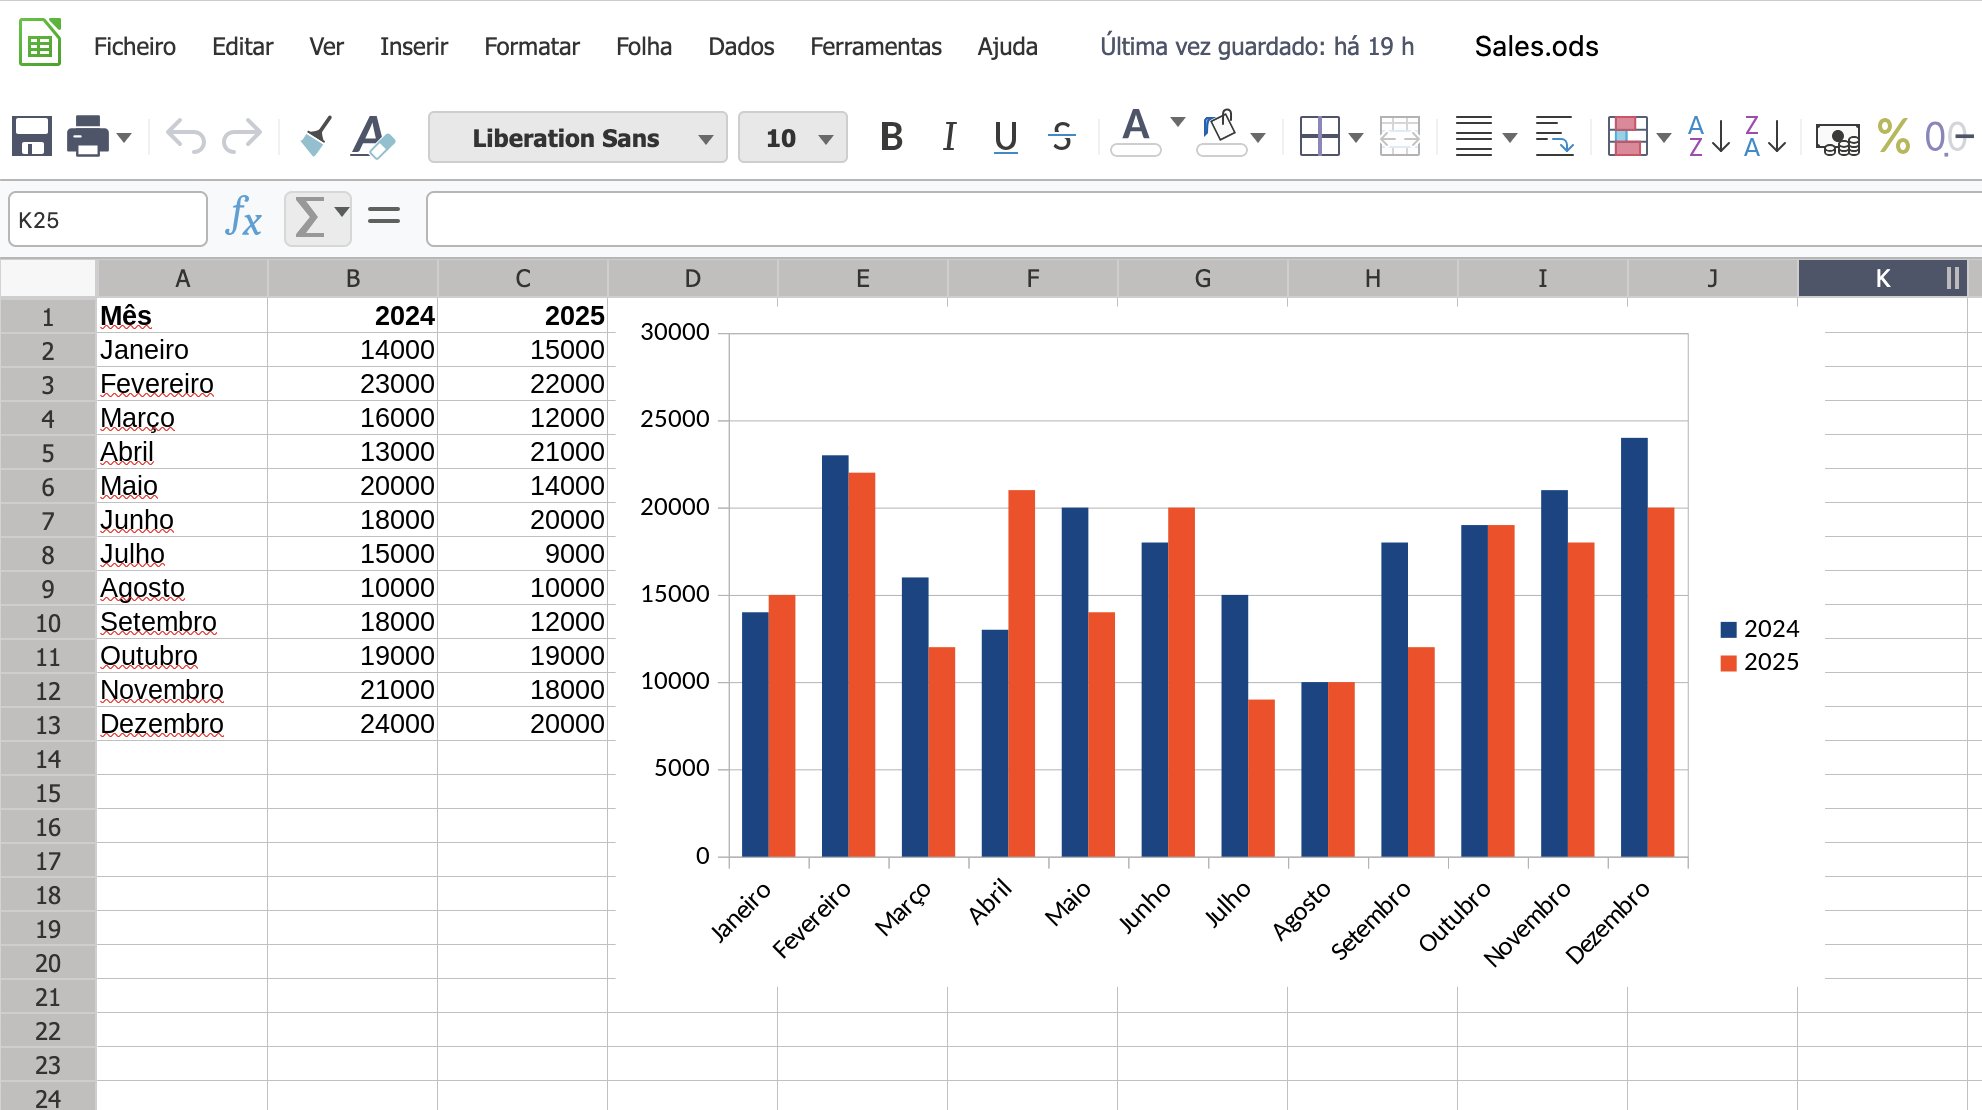Apply Percent number format icon
Image resolution: width=1982 pixels, height=1110 pixels.
pos(1892,136)
